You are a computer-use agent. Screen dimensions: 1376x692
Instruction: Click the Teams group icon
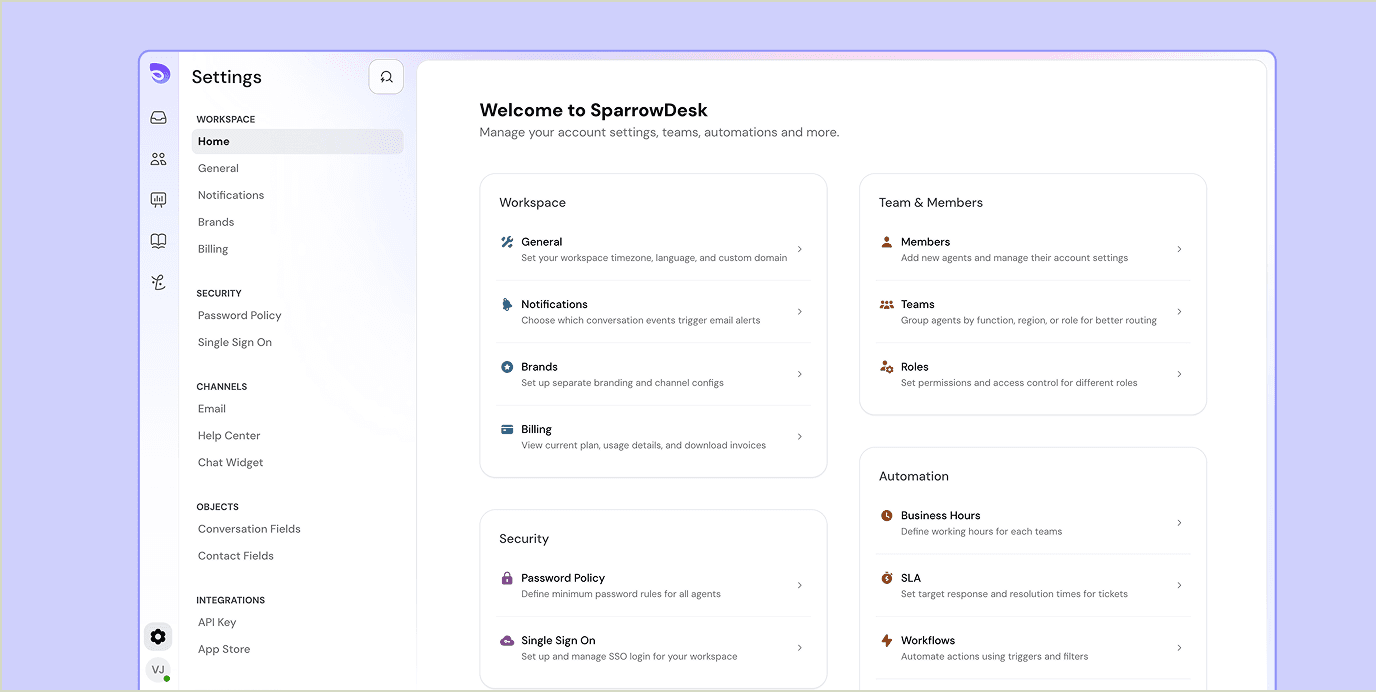pos(886,304)
